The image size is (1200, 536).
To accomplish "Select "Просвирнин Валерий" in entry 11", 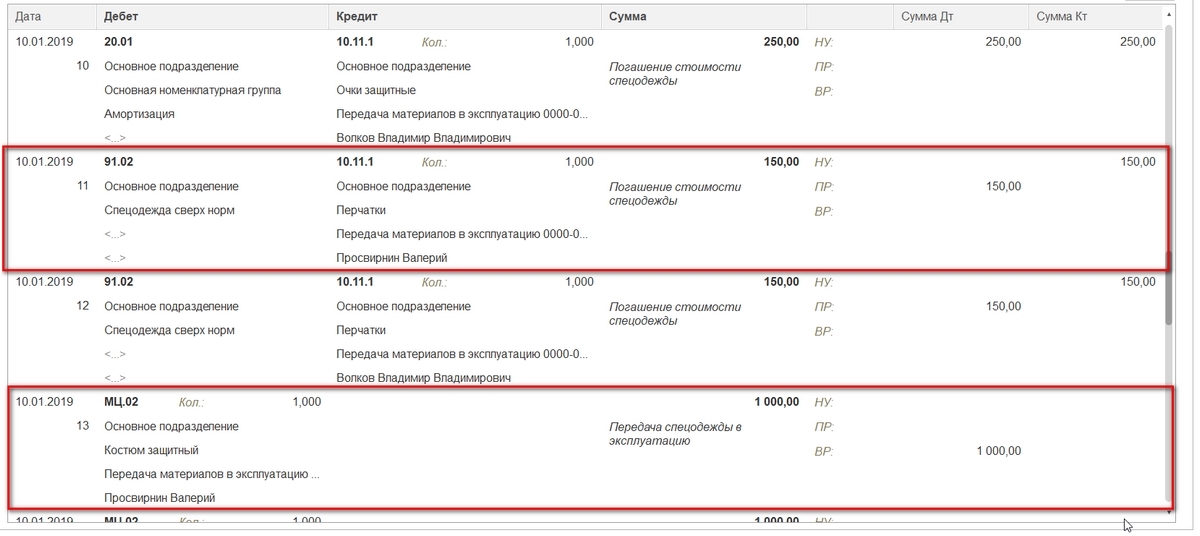I will (391, 258).
